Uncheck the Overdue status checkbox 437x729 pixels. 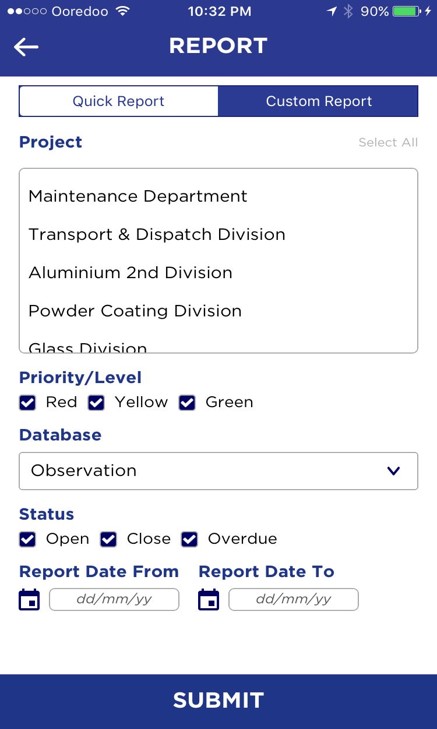point(189,539)
